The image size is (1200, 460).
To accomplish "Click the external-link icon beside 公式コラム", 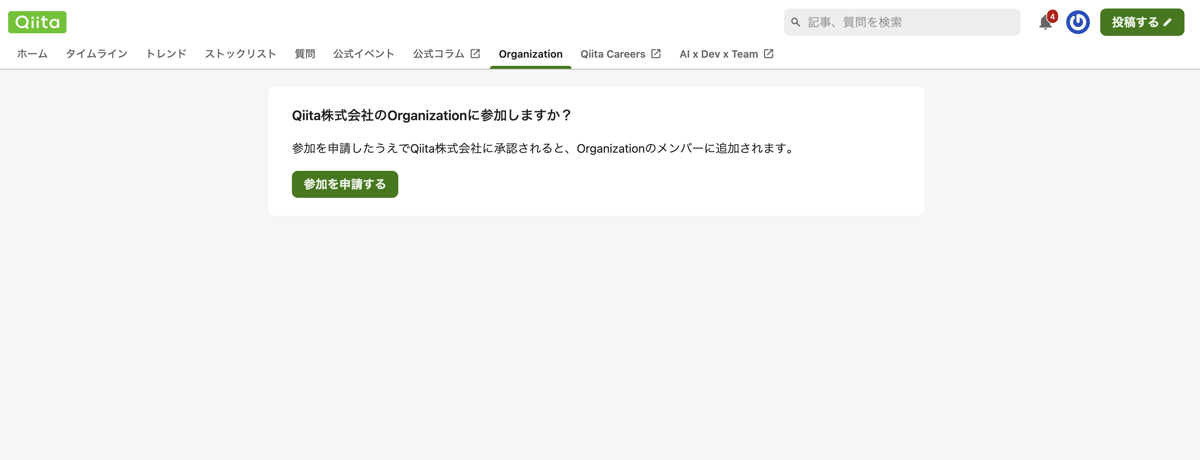I will (x=475, y=54).
